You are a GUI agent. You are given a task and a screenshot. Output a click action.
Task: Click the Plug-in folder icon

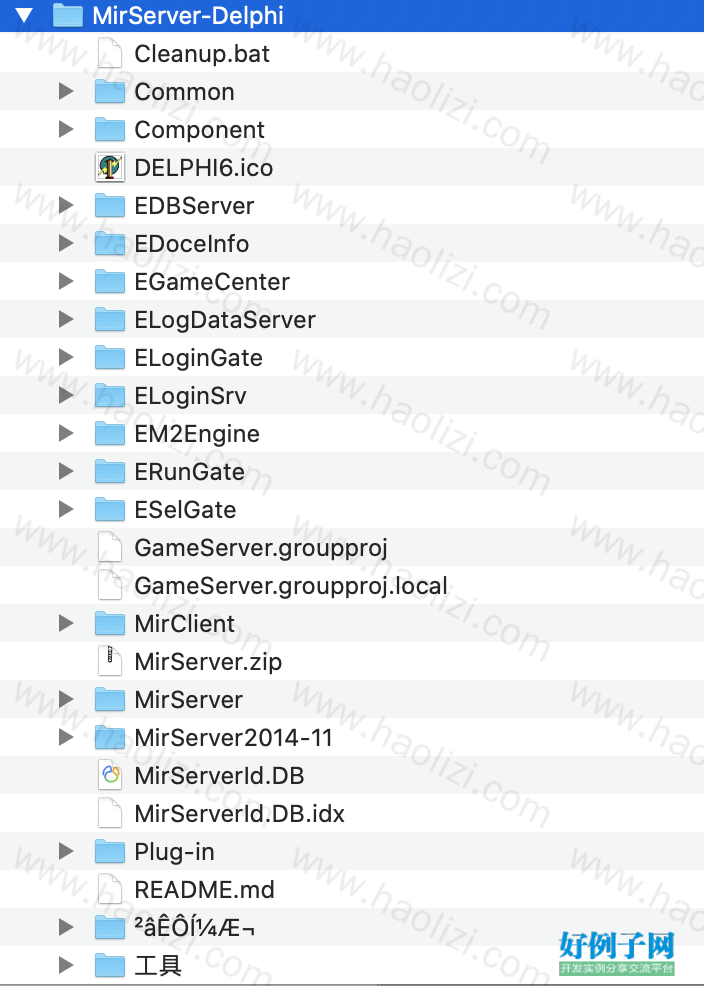pyautogui.click(x=110, y=851)
